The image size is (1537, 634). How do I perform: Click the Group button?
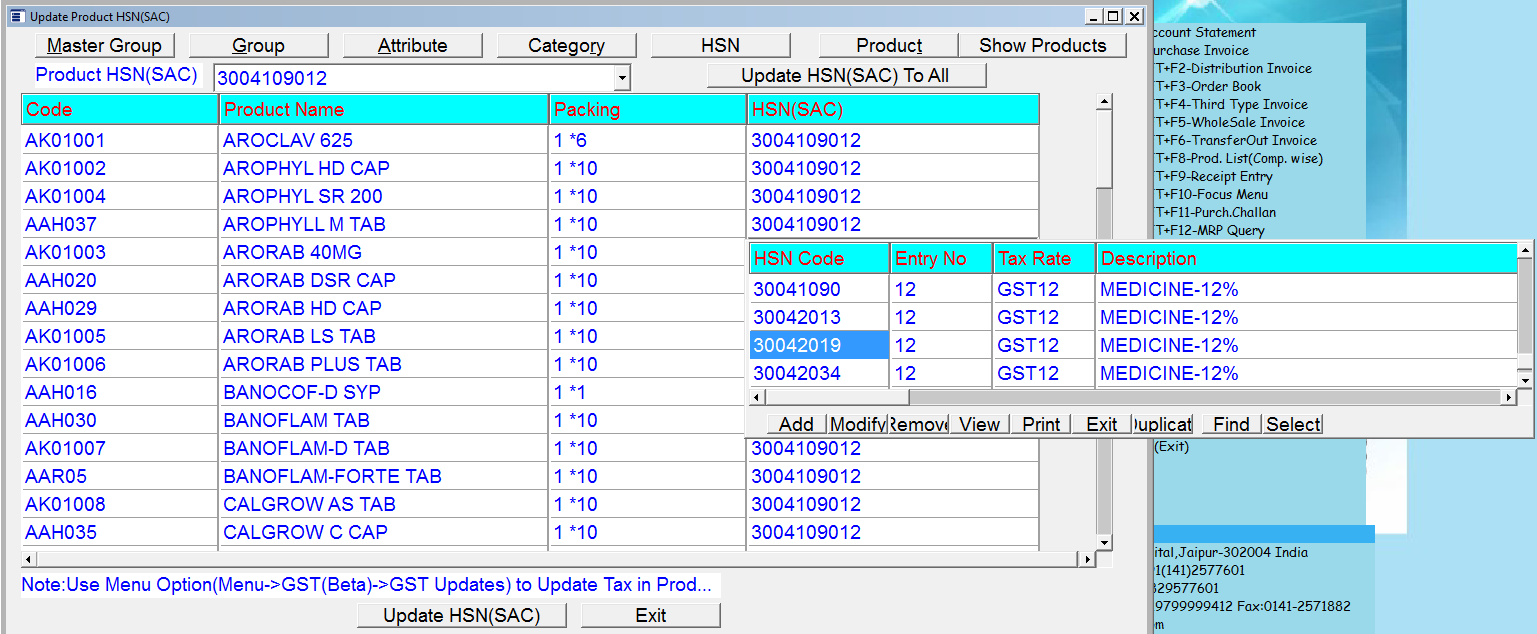[258, 45]
